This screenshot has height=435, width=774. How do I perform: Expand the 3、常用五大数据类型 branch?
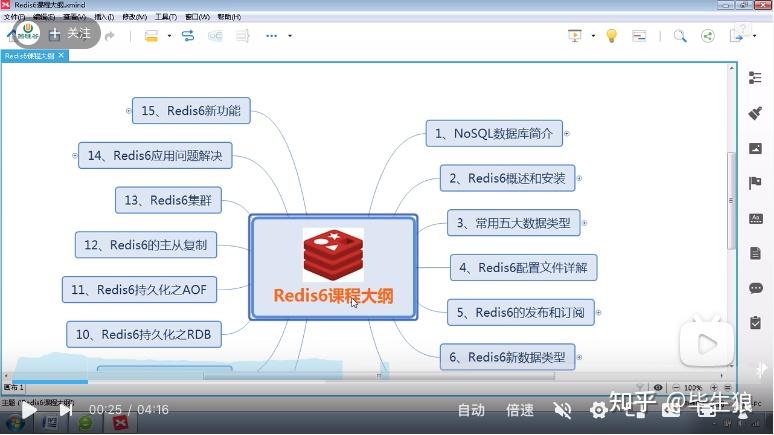click(584, 223)
